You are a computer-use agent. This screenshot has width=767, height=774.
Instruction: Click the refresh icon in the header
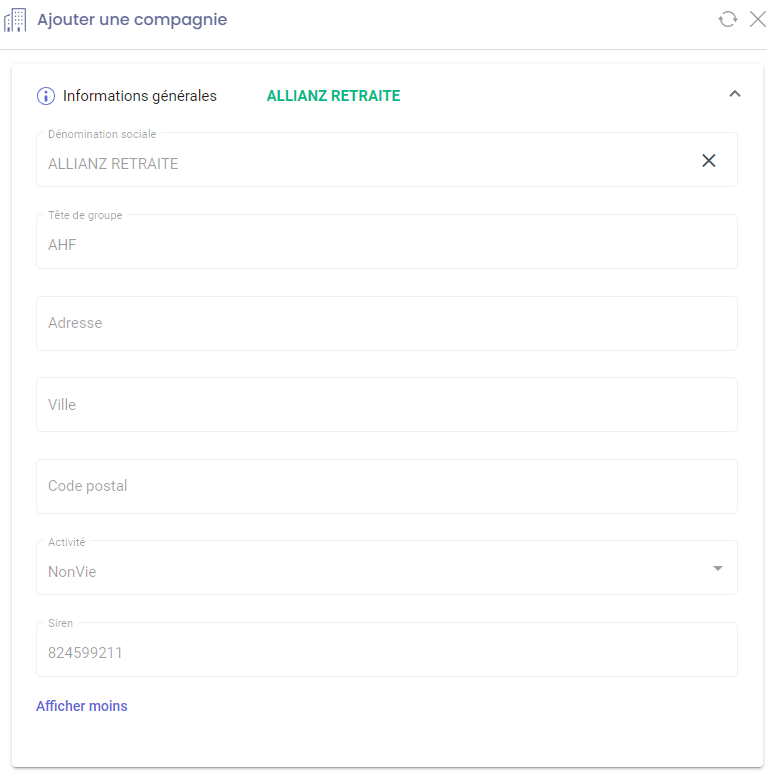[x=728, y=20]
